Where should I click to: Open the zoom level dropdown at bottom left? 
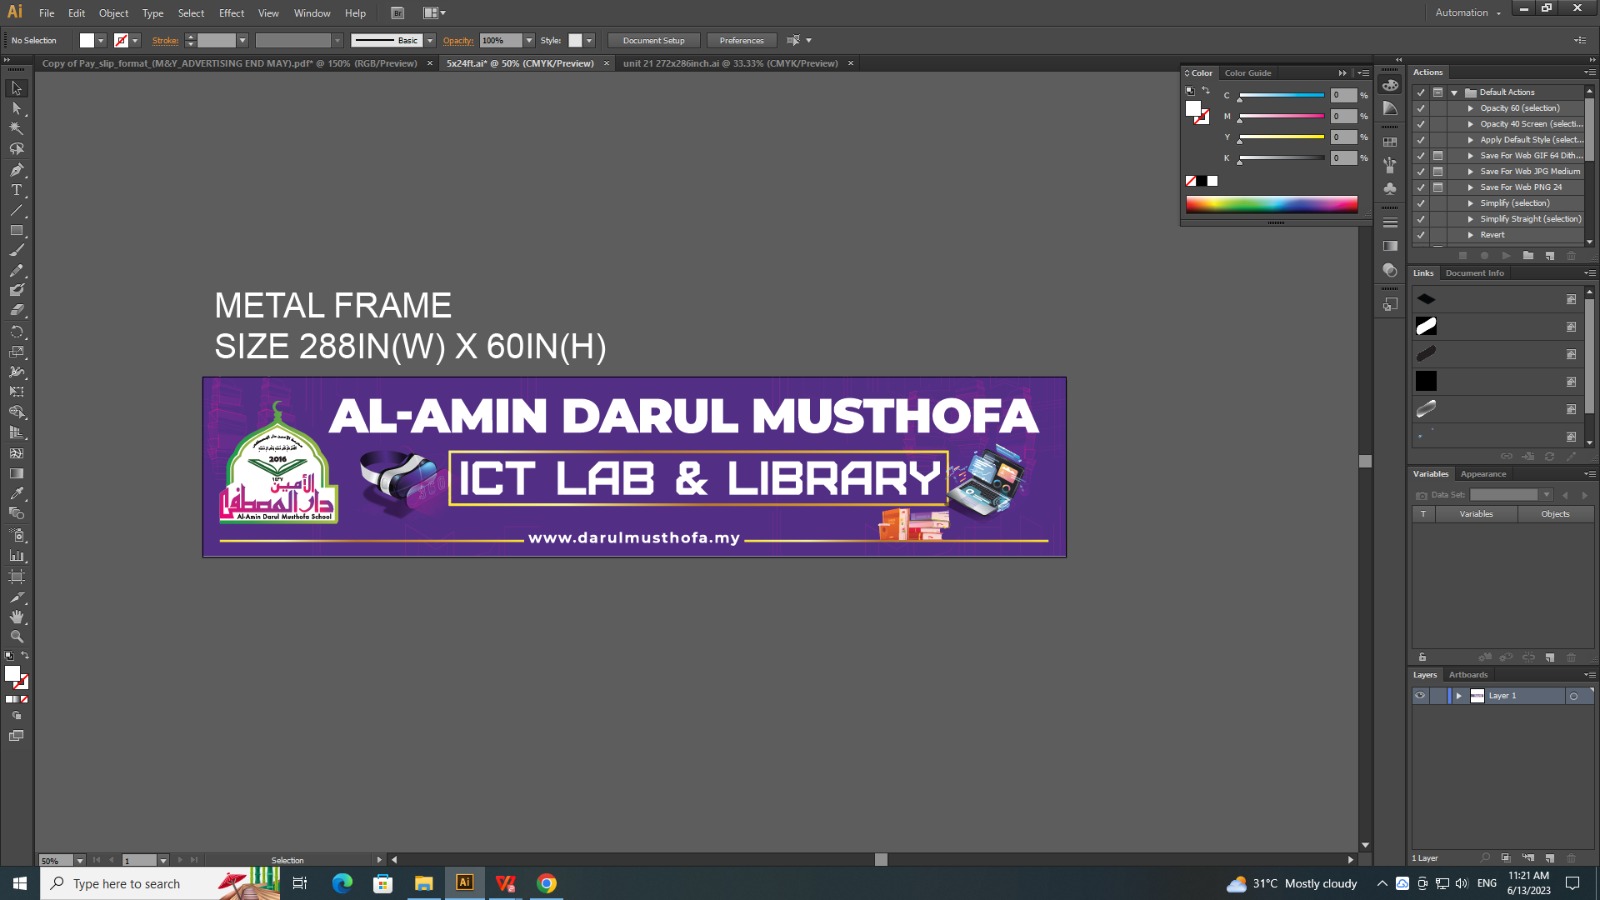80,860
